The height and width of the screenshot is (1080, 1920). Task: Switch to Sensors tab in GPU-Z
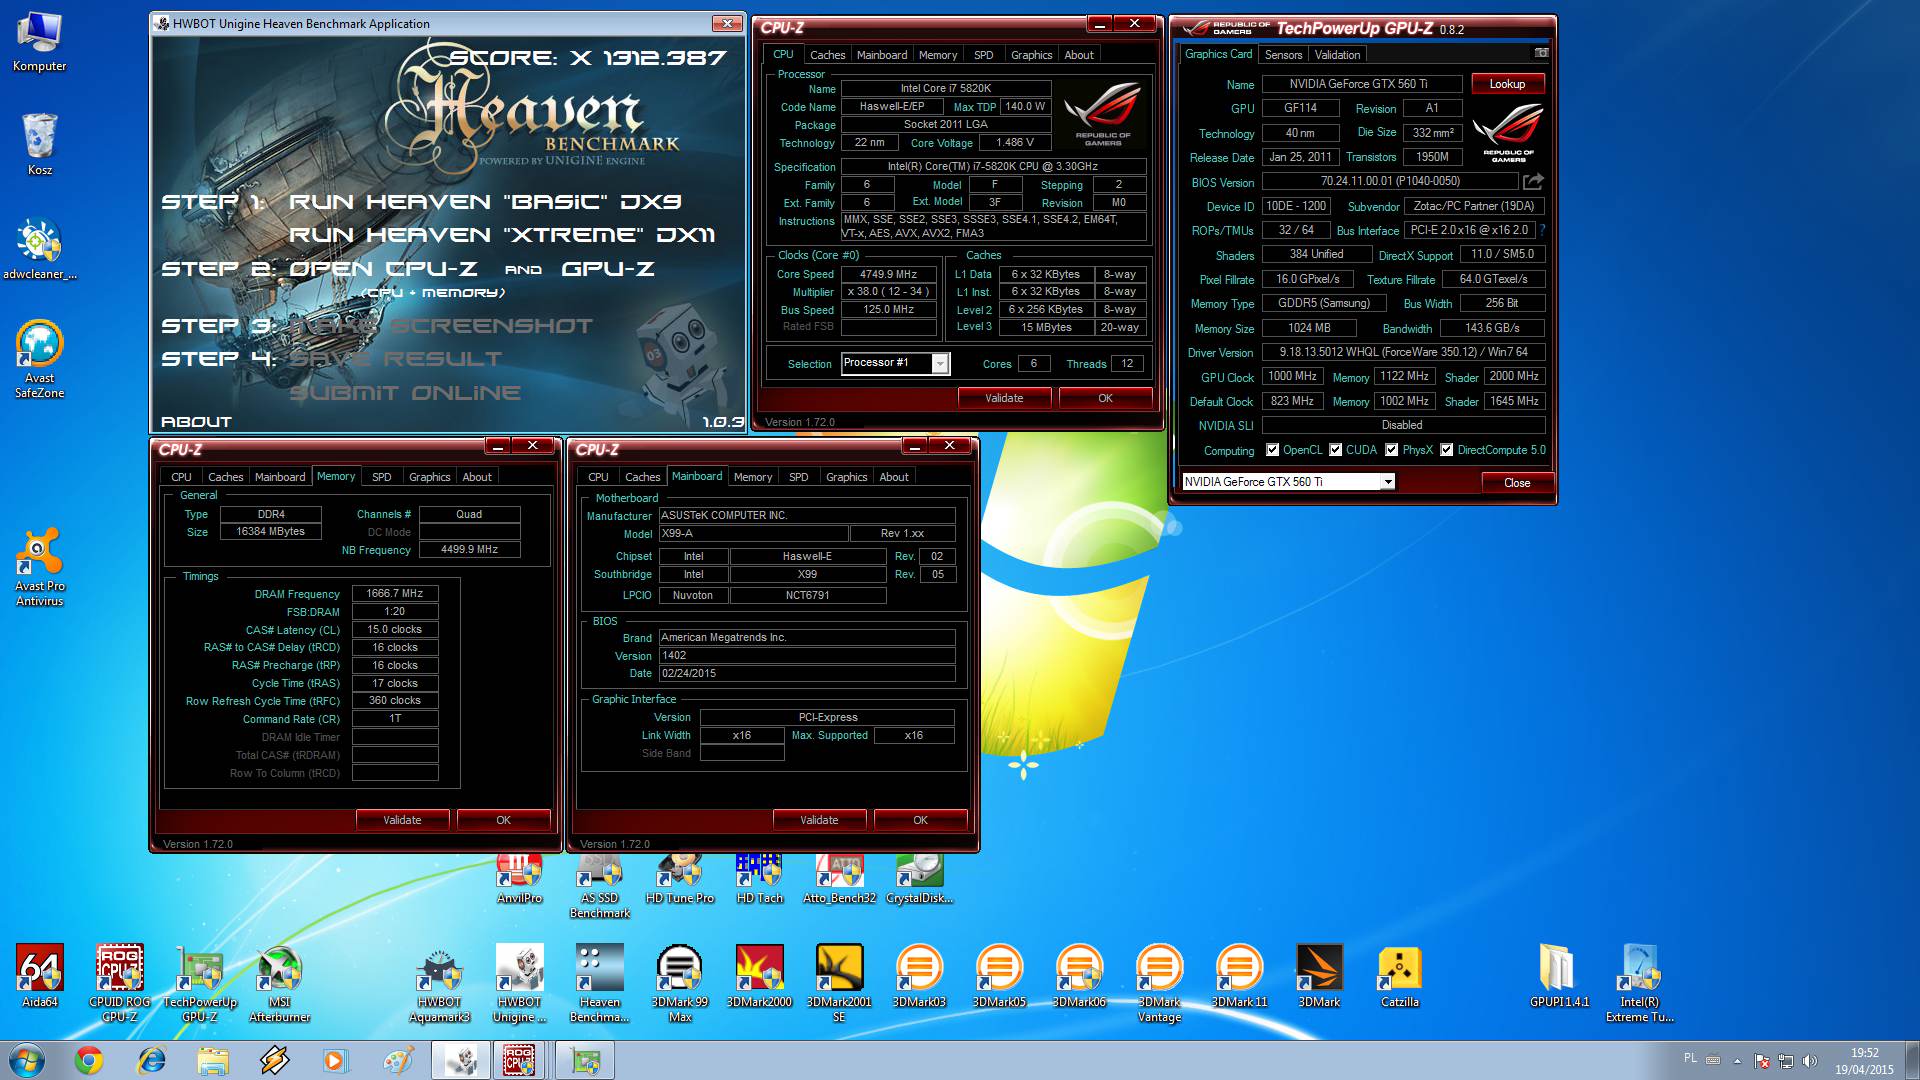click(x=1283, y=55)
